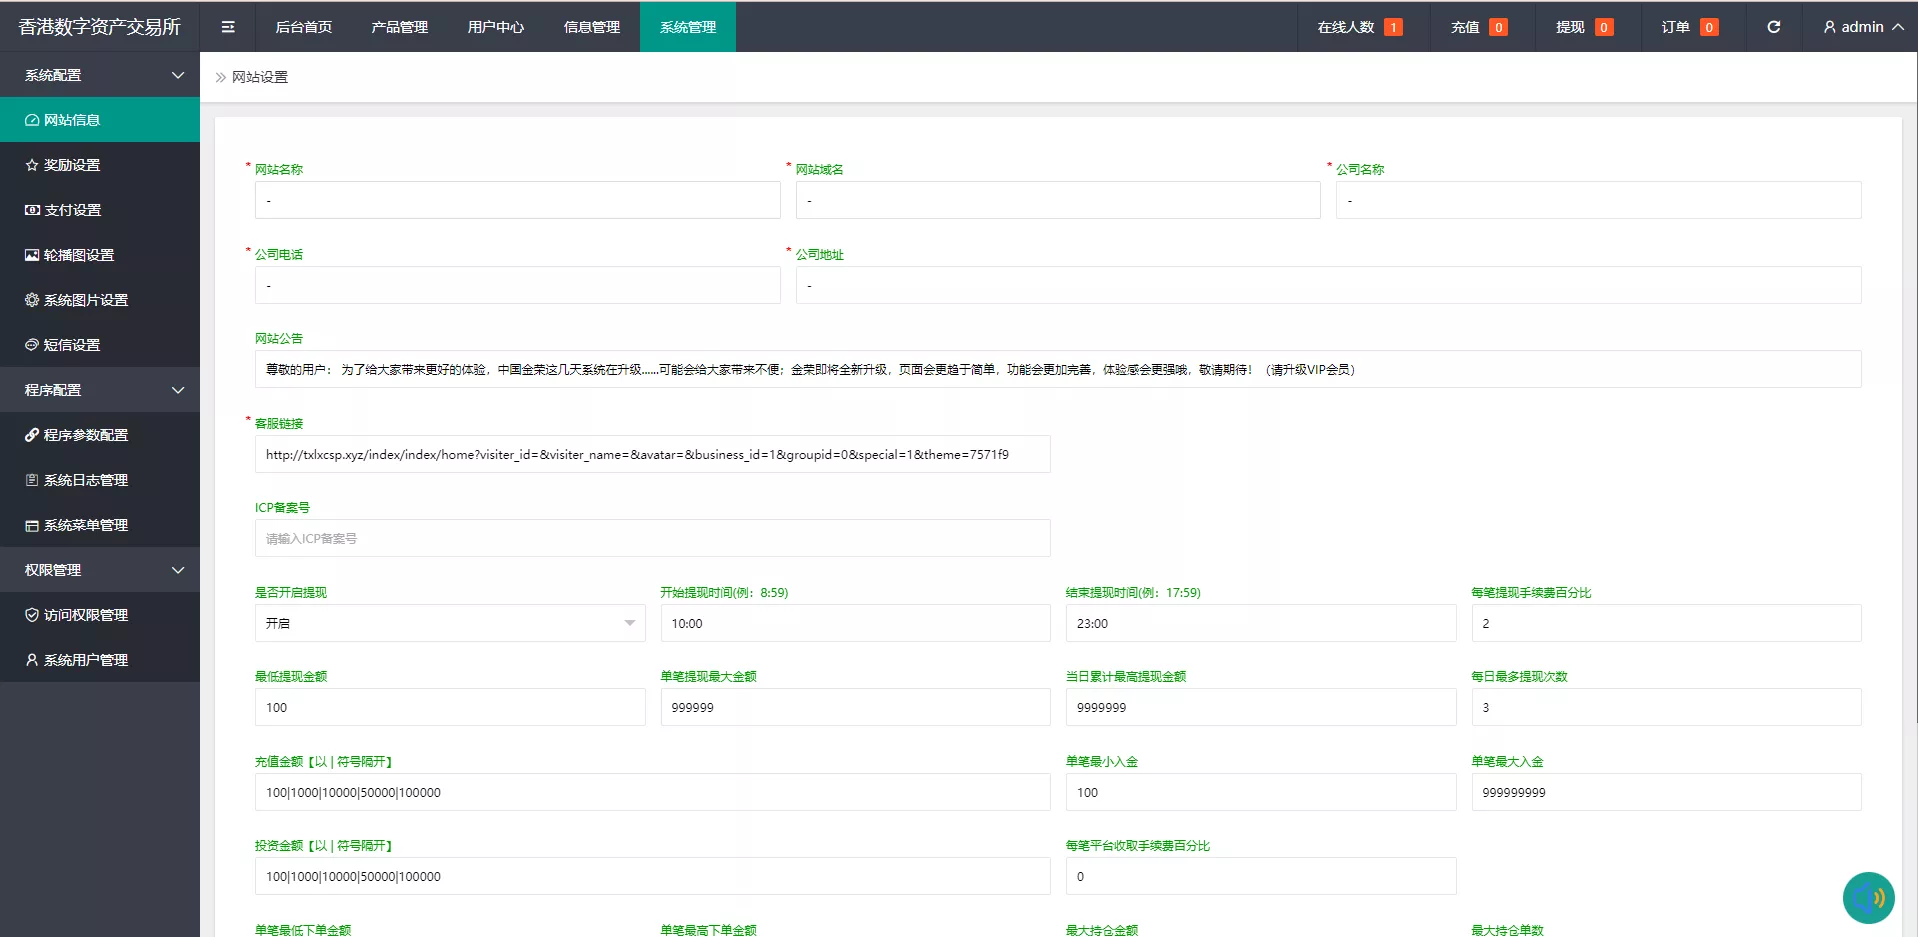Image resolution: width=1918 pixels, height=937 pixels.
Task: Collapse the 系统配置 section
Action: tap(100, 74)
